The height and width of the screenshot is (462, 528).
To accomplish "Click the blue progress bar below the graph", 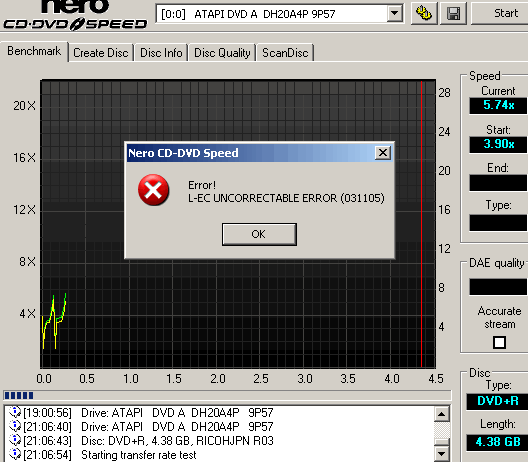I will (x=227, y=395).
